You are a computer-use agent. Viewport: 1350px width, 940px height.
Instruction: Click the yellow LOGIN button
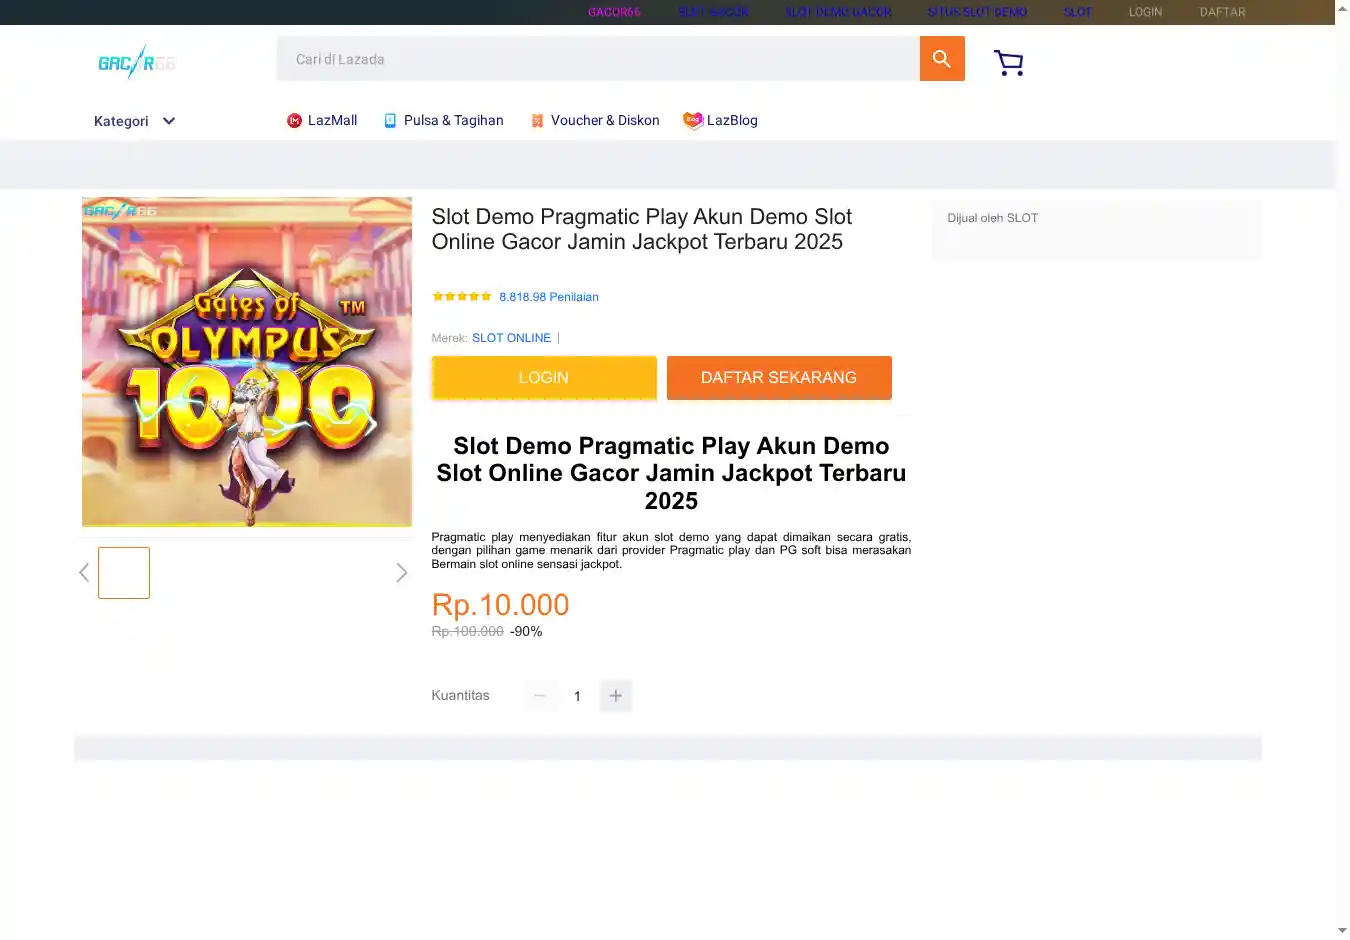pos(544,378)
